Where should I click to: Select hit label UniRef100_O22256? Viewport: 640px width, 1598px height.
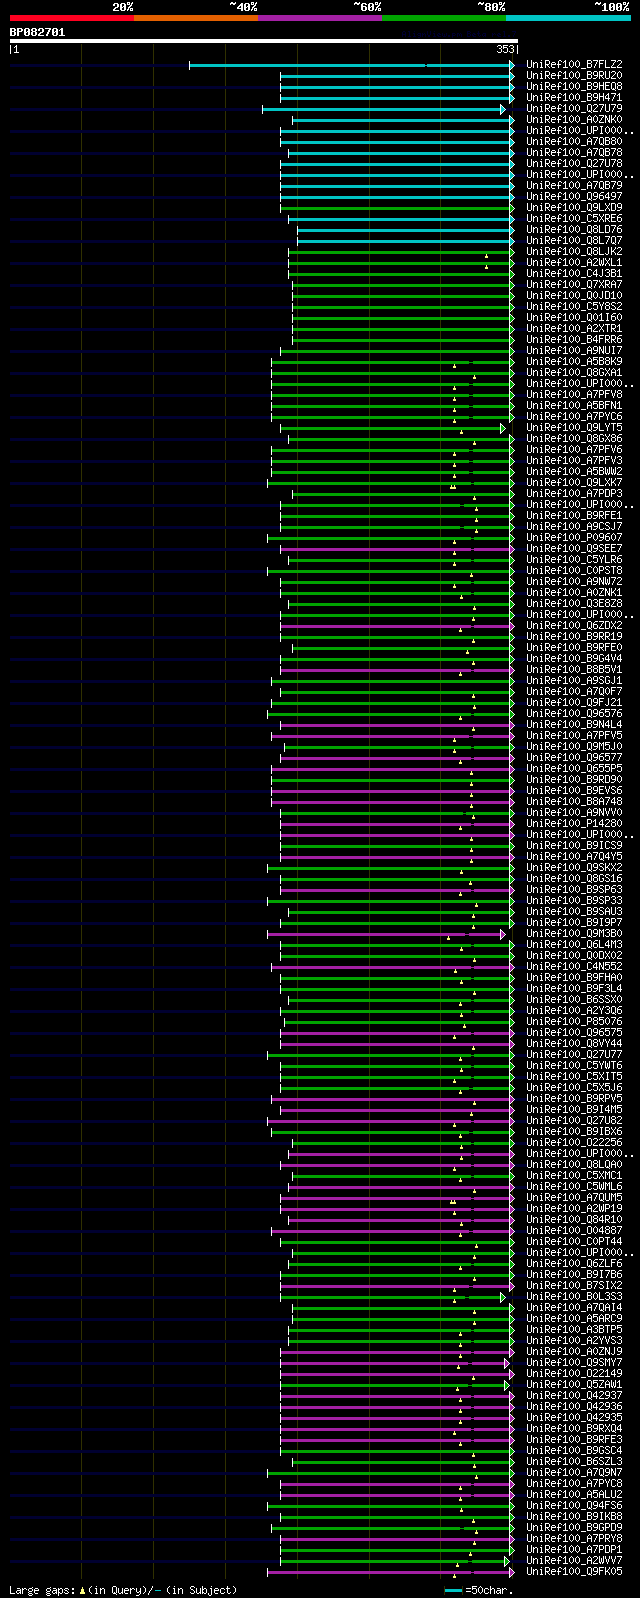tap(574, 1143)
